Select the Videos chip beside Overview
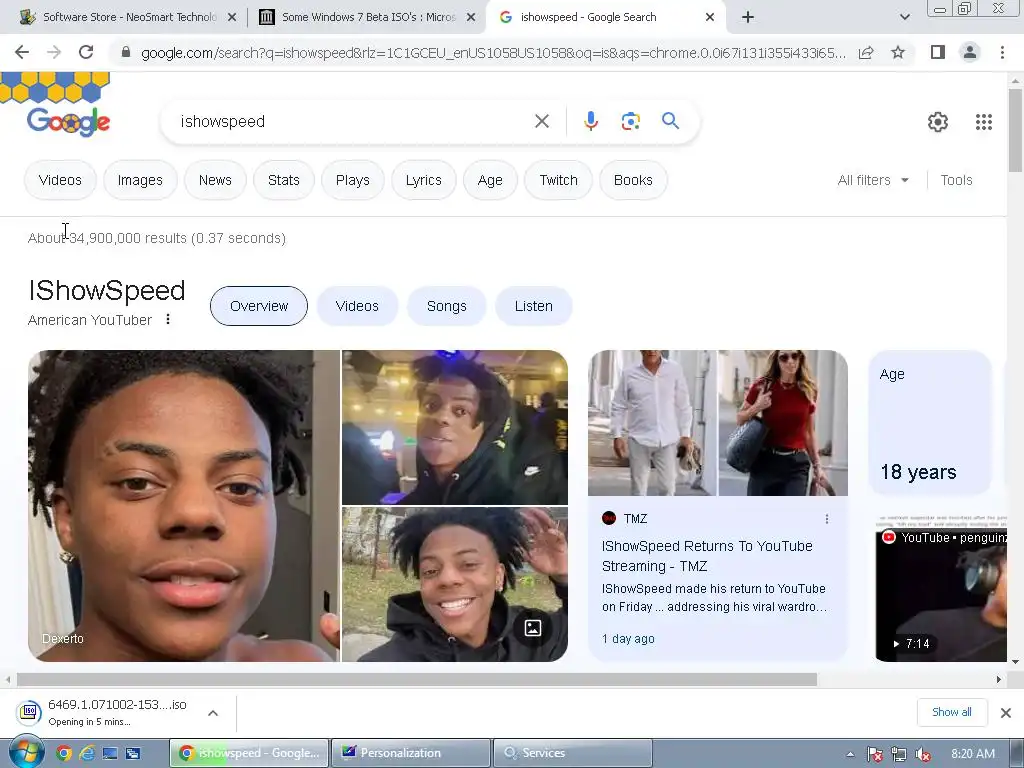The image size is (1024, 768). pos(357,306)
